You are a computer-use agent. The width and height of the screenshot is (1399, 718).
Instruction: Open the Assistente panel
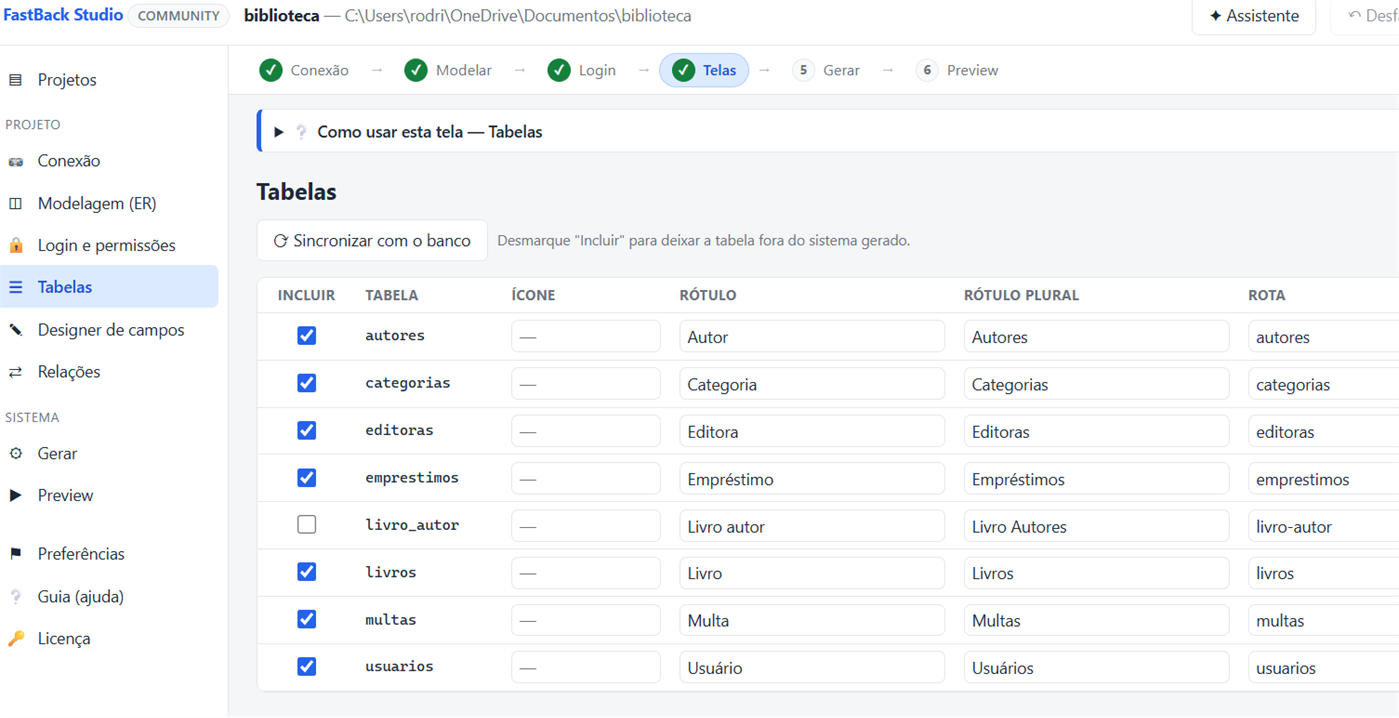(1254, 16)
